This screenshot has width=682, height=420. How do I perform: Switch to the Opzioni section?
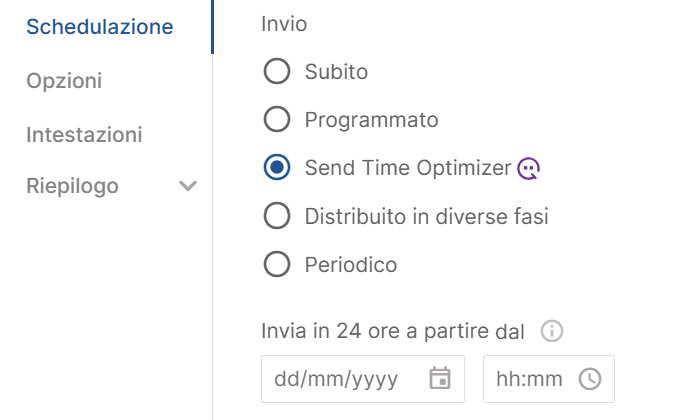tap(64, 81)
